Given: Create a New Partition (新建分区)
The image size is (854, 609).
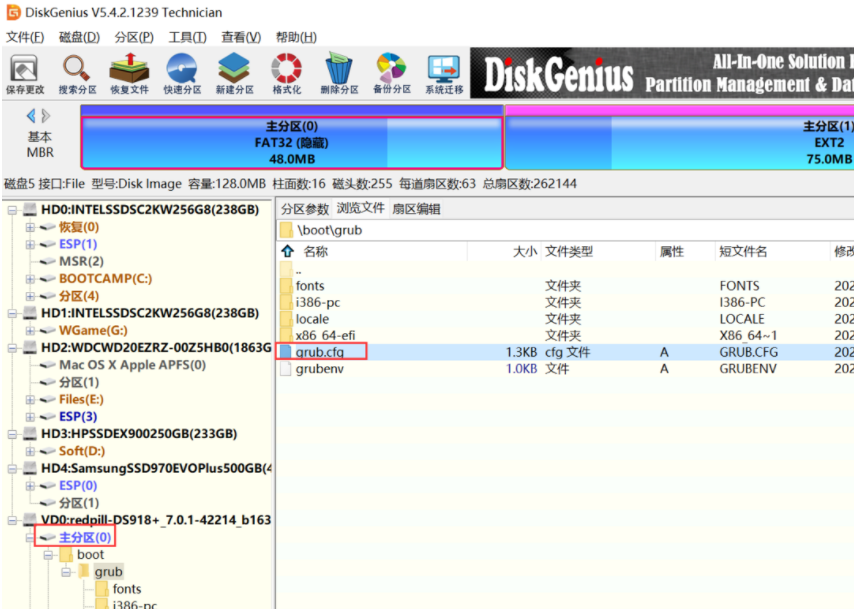Looking at the screenshot, I should point(234,74).
